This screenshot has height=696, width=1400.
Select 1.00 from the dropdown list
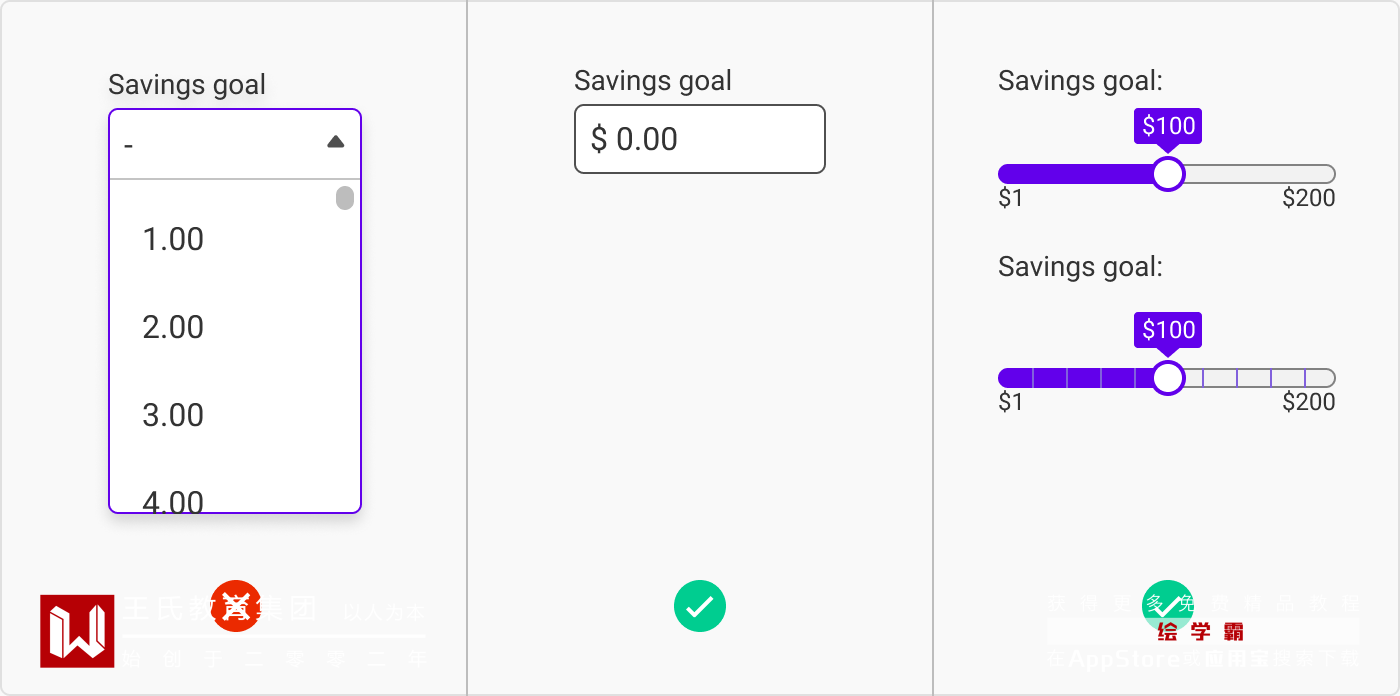173,240
